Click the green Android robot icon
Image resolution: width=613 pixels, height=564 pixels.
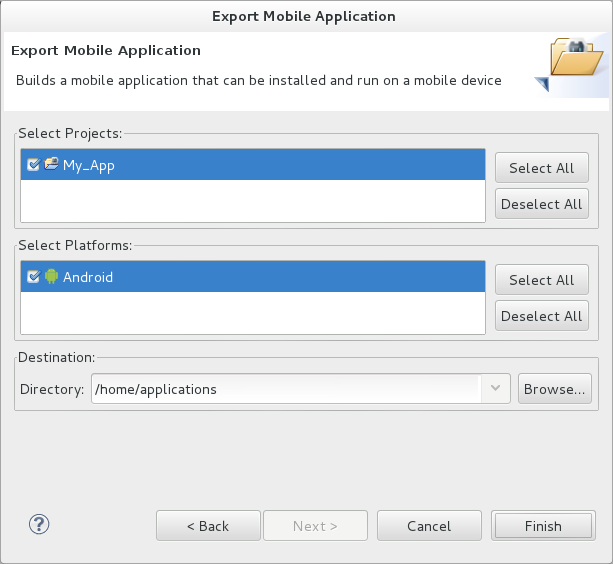pos(51,277)
